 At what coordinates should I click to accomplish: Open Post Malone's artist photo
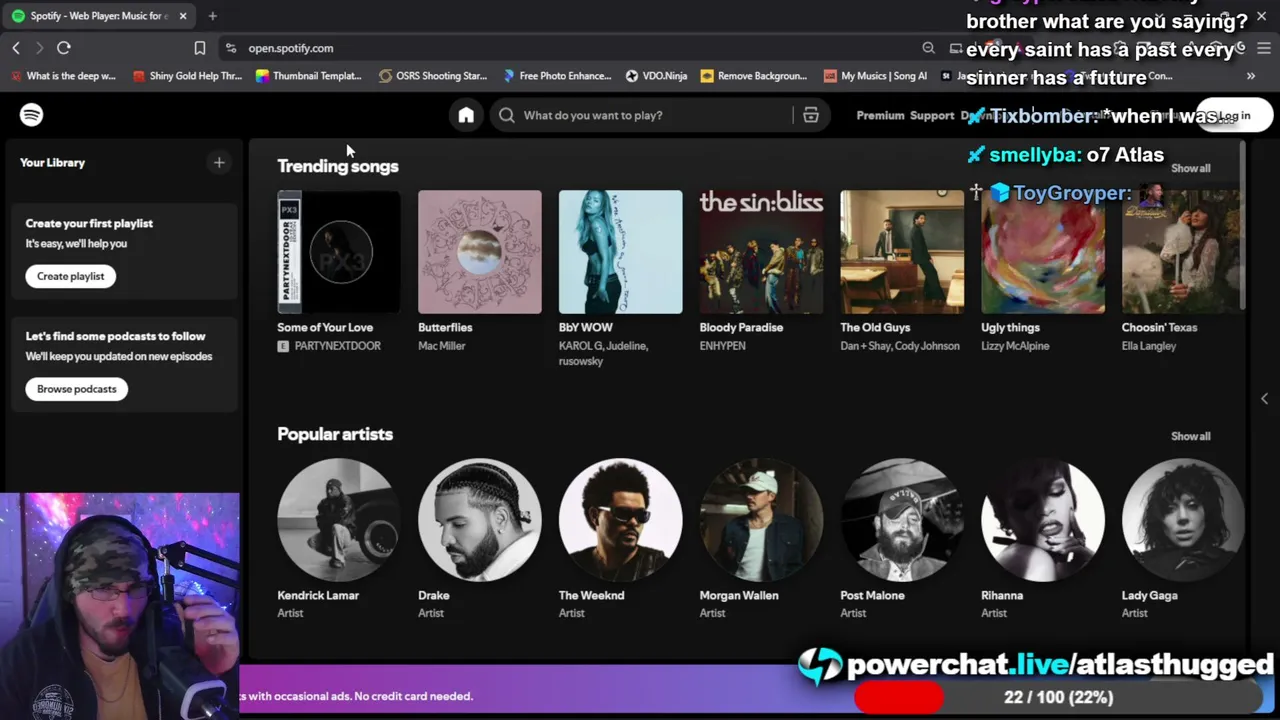(x=902, y=520)
